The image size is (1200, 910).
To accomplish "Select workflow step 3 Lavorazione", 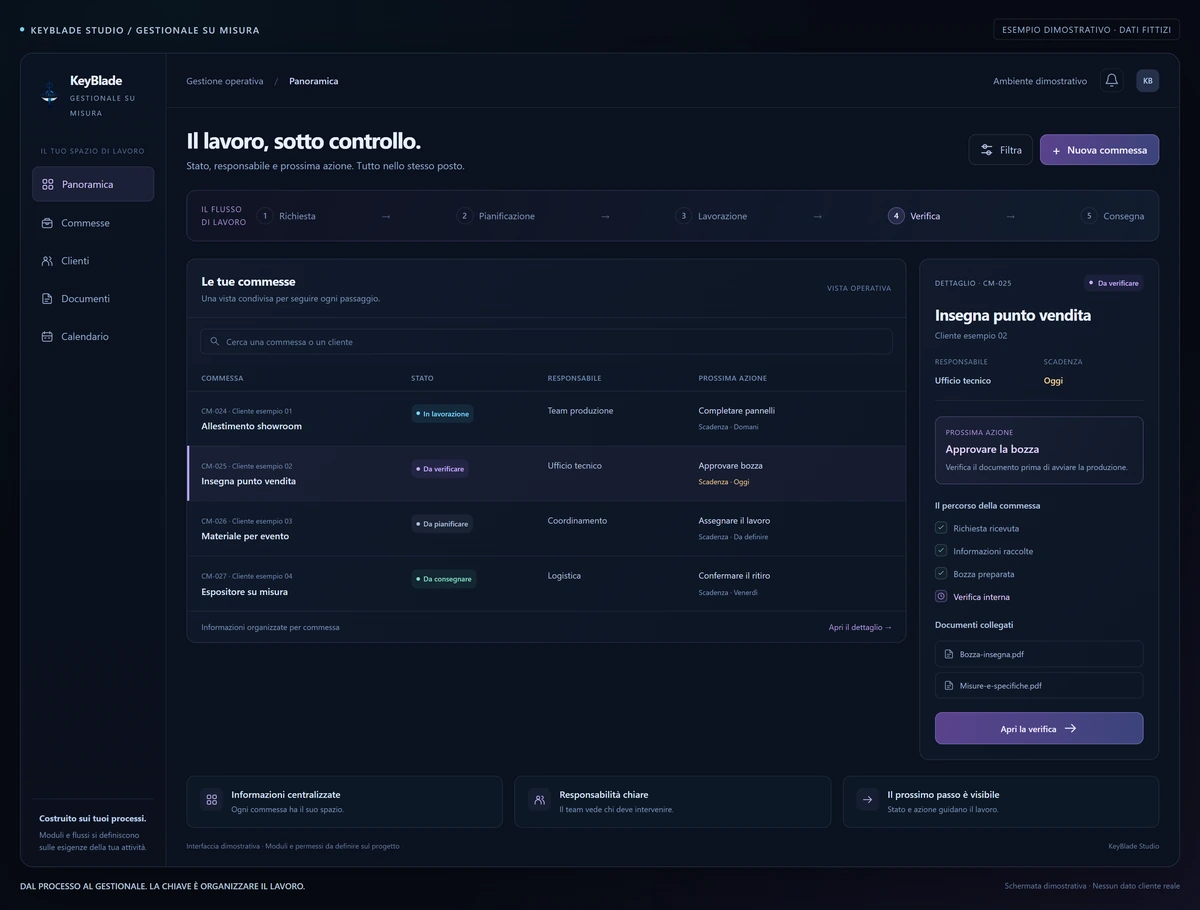I will click(712, 216).
